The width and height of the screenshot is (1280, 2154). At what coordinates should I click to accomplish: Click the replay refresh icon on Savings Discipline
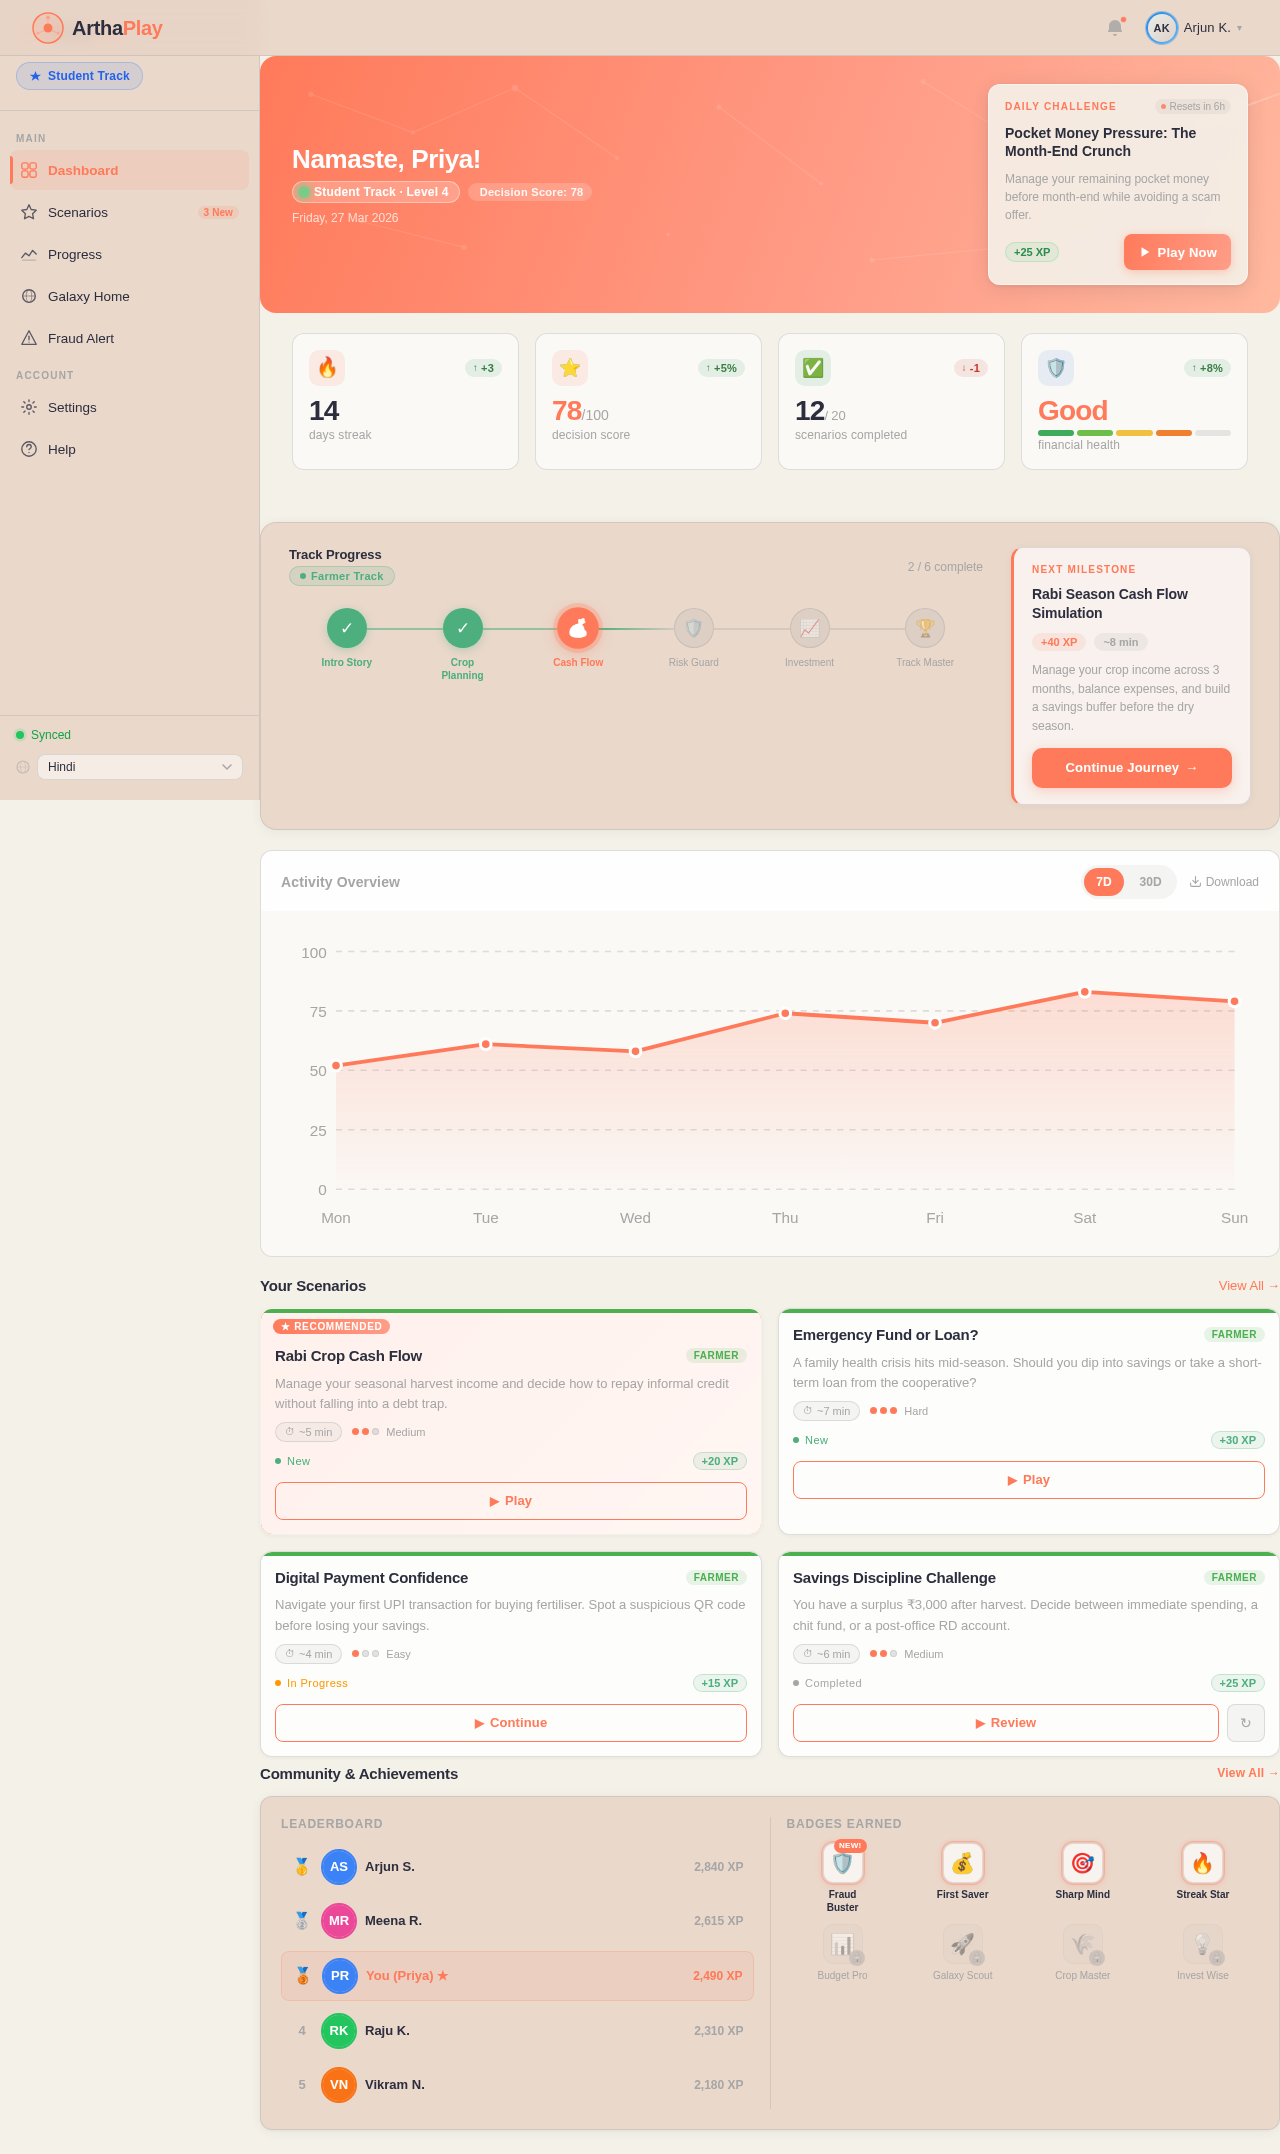(1246, 1723)
